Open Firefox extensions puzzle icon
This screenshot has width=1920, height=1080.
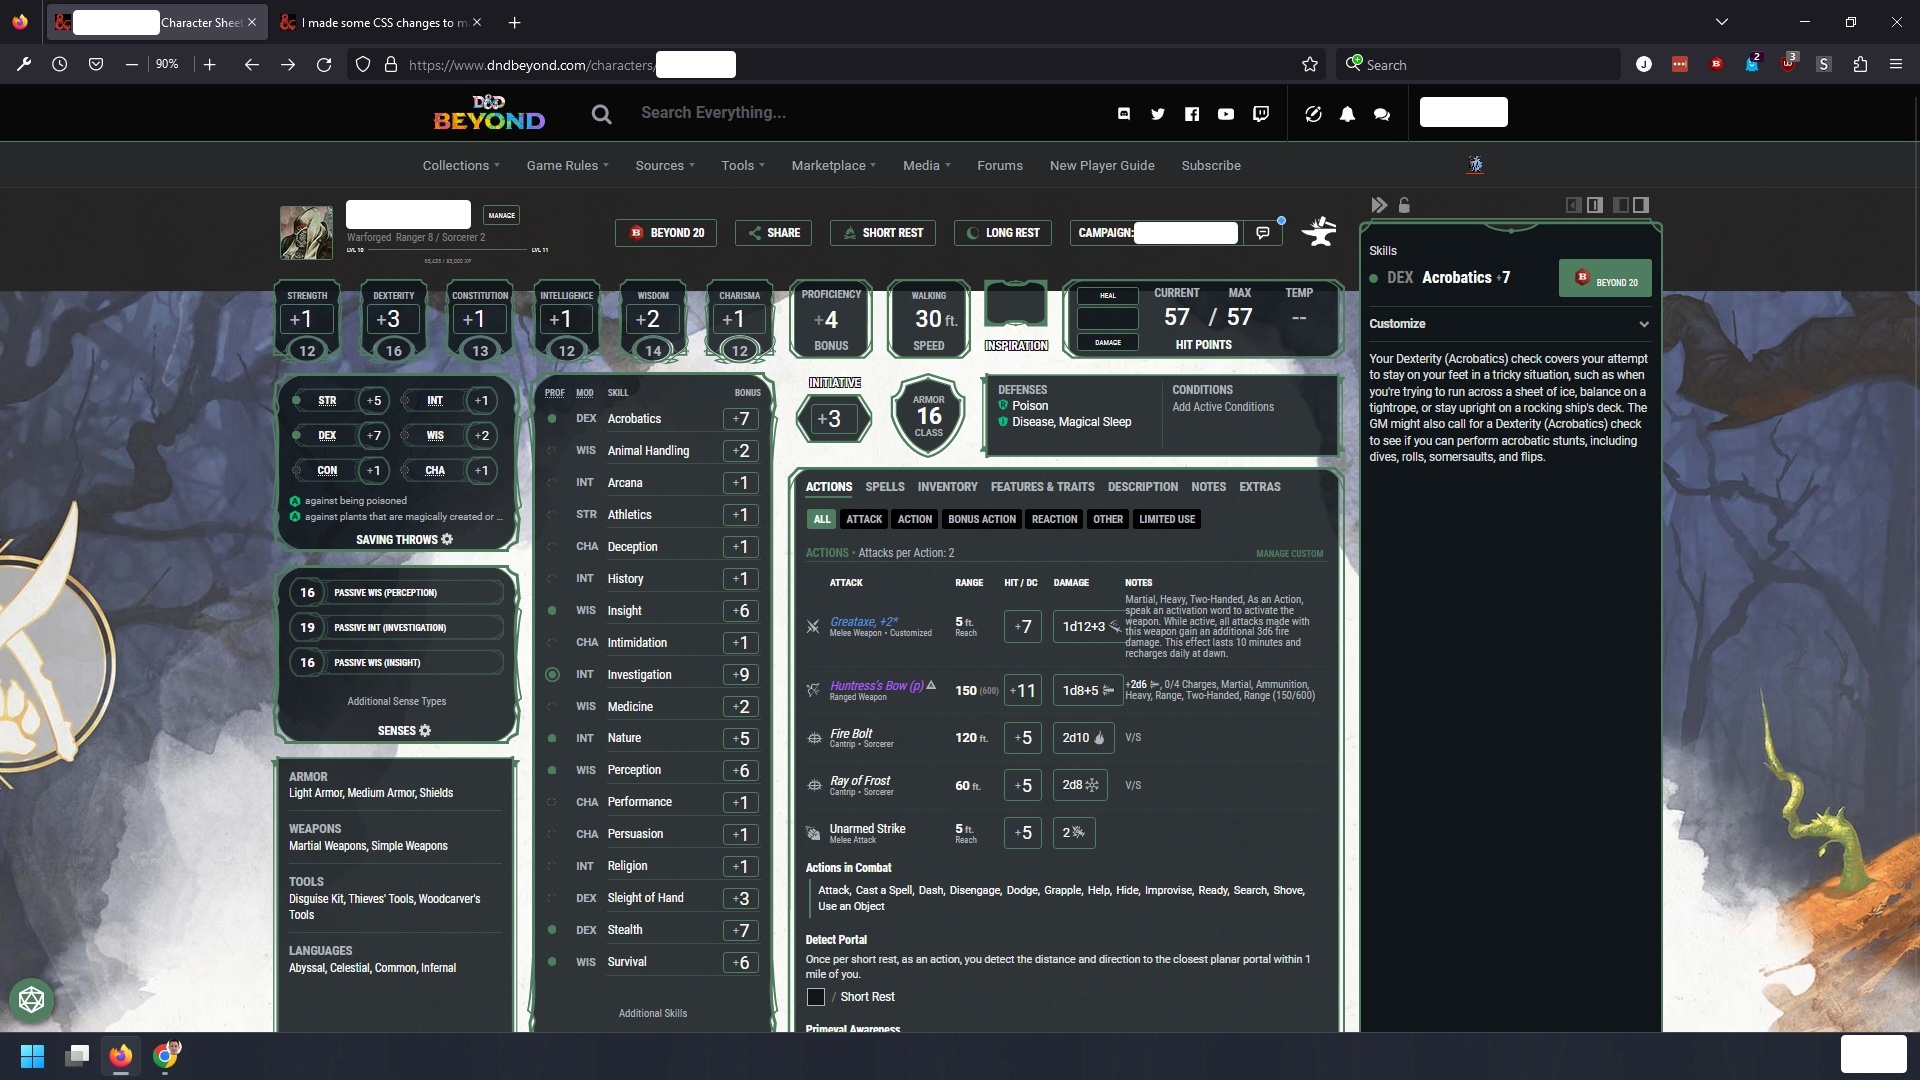coord(1860,65)
